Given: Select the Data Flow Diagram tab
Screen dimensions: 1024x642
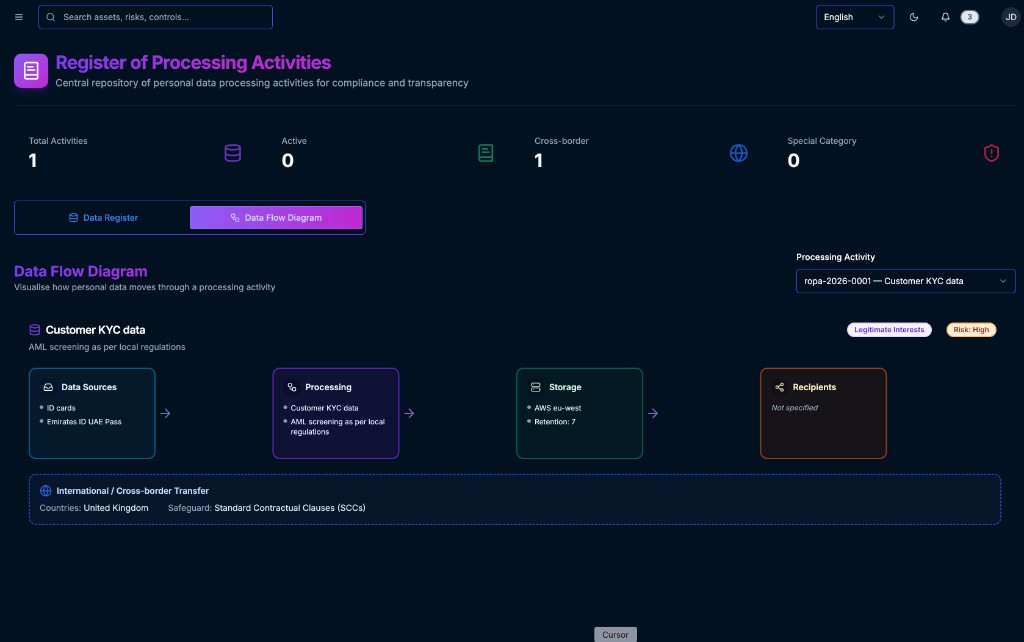Looking at the screenshot, I should (x=276, y=217).
